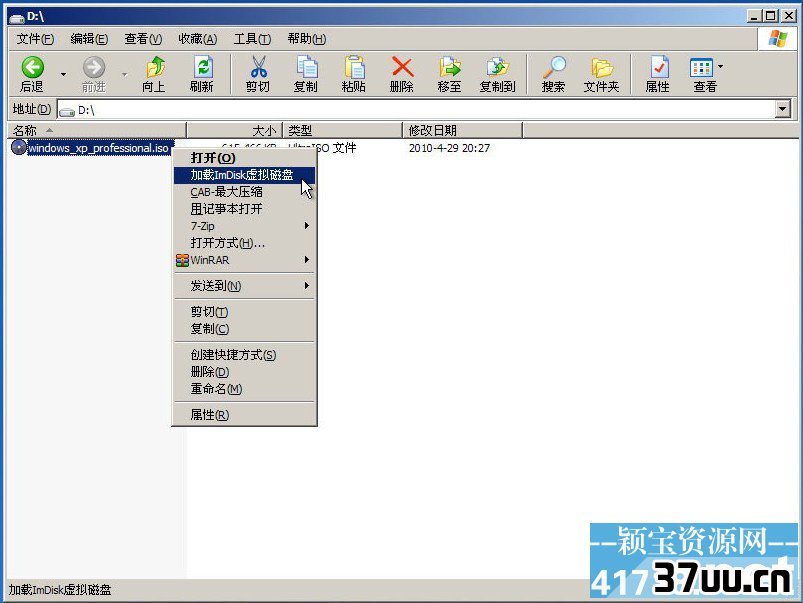803x603 pixels.
Task: Click the date 2010-4-29 20:27
Action: [449, 148]
